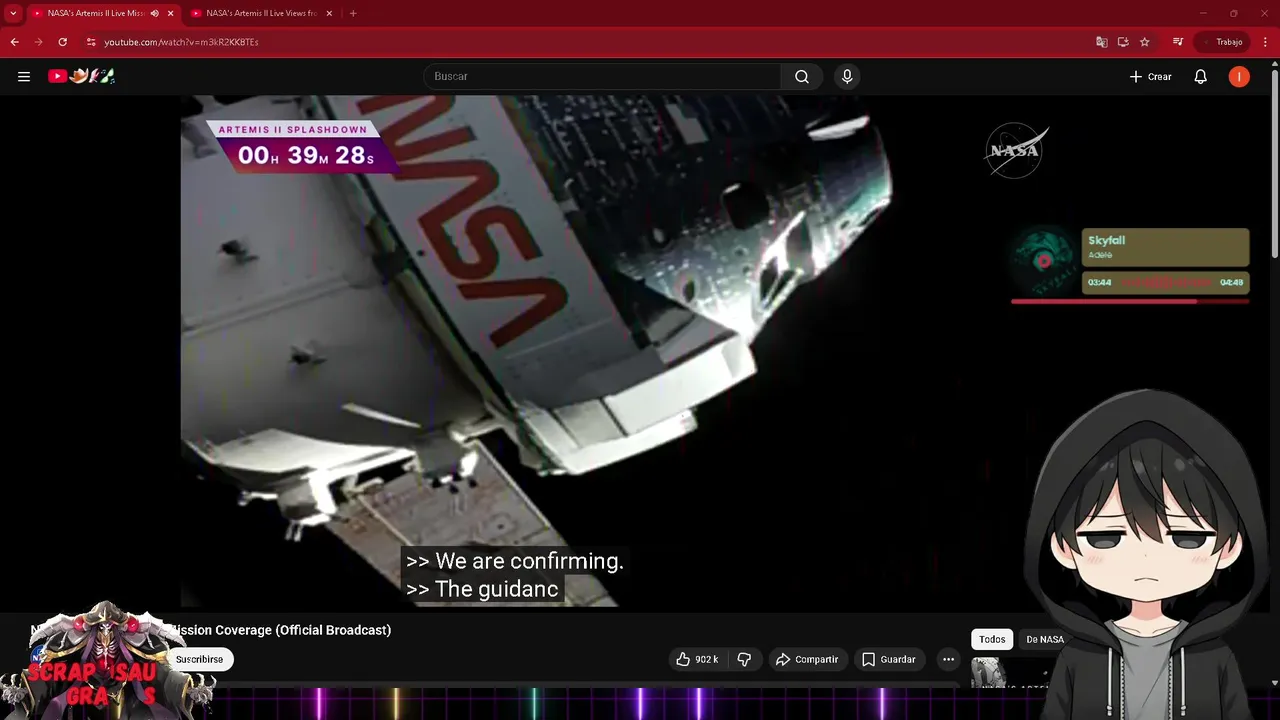The image size is (1280, 720).
Task: Go to YouTube home via logo
Action: pos(82,76)
